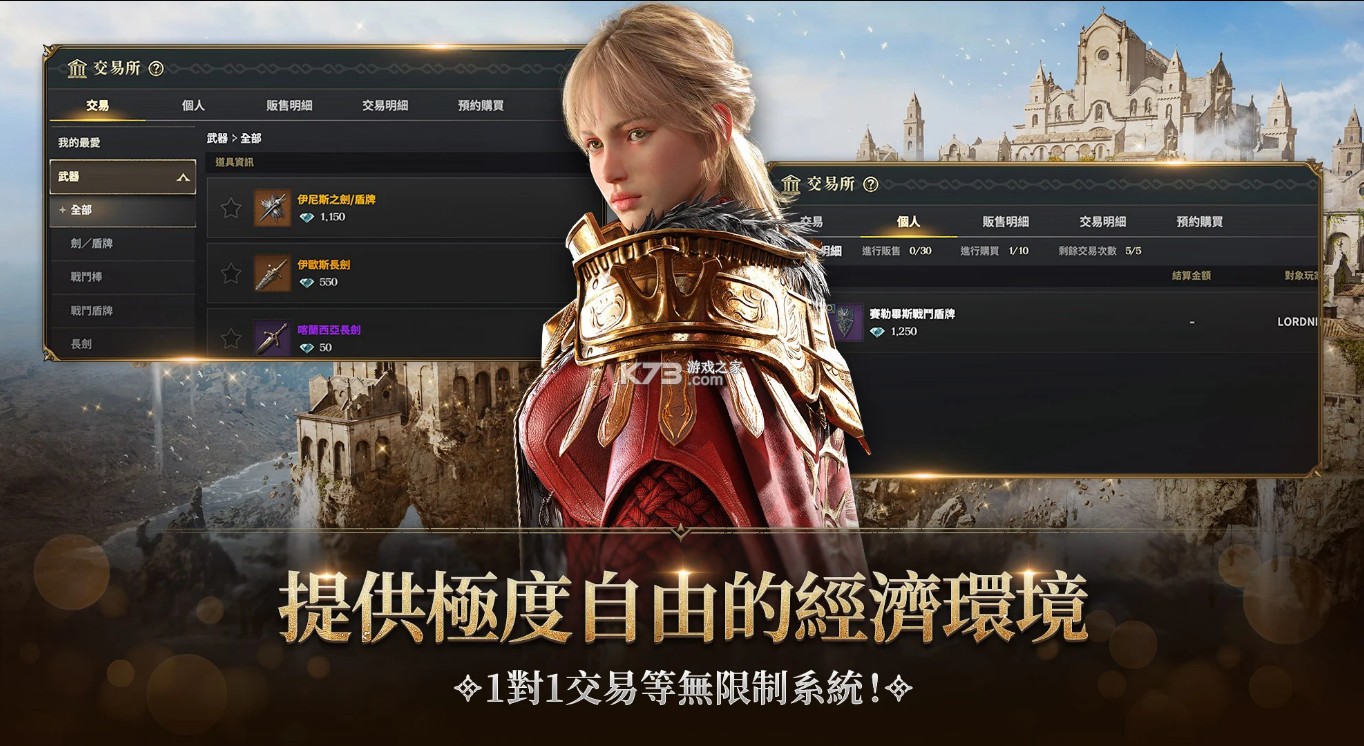Select the 伊歐斯長劍 item icon
1364x746 pixels.
point(272,273)
